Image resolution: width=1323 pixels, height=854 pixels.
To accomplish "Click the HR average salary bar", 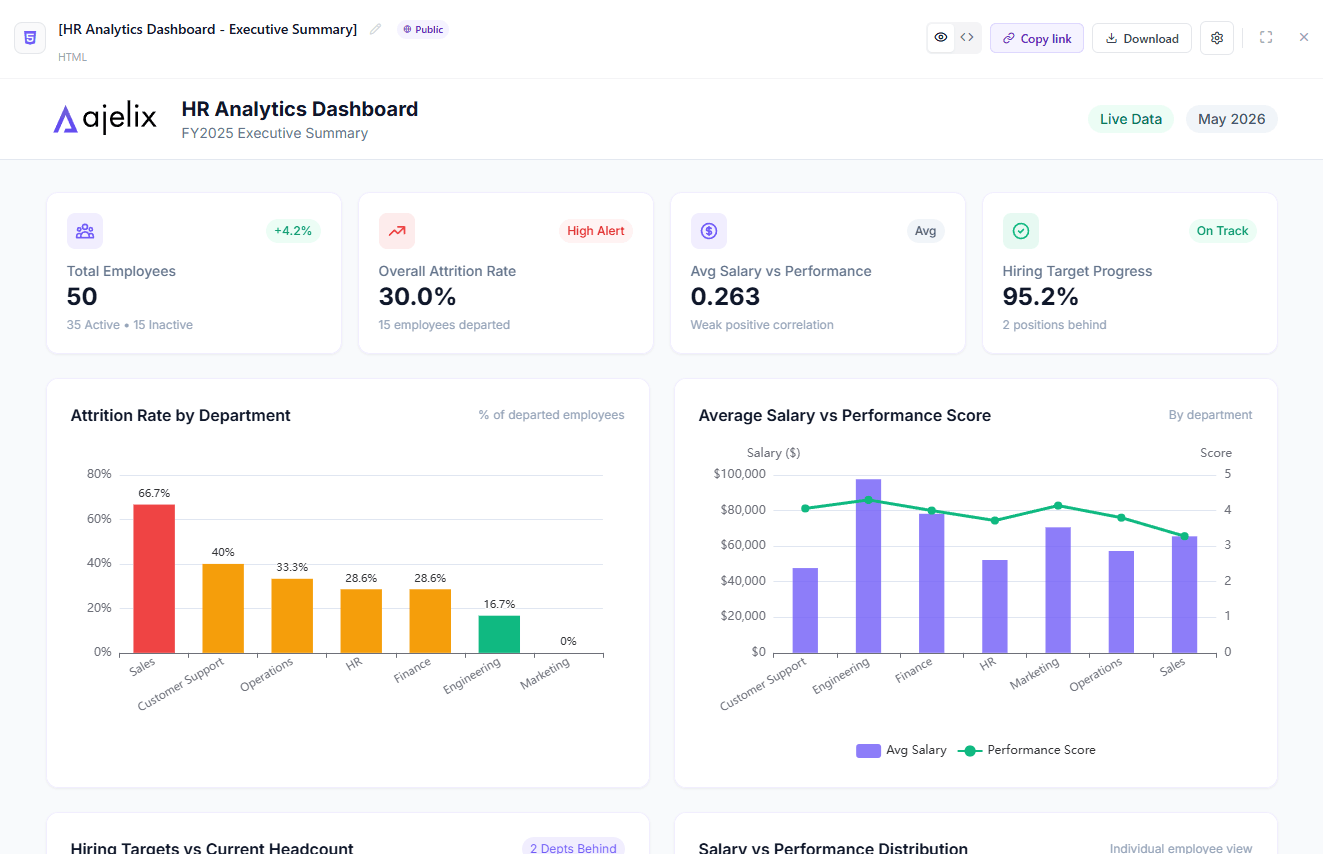I will 995,606.
